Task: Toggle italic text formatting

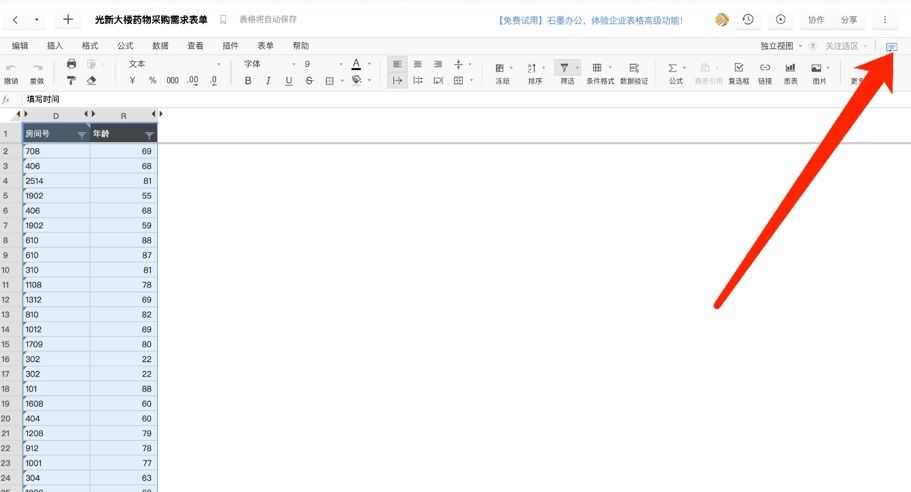Action: tap(268, 81)
